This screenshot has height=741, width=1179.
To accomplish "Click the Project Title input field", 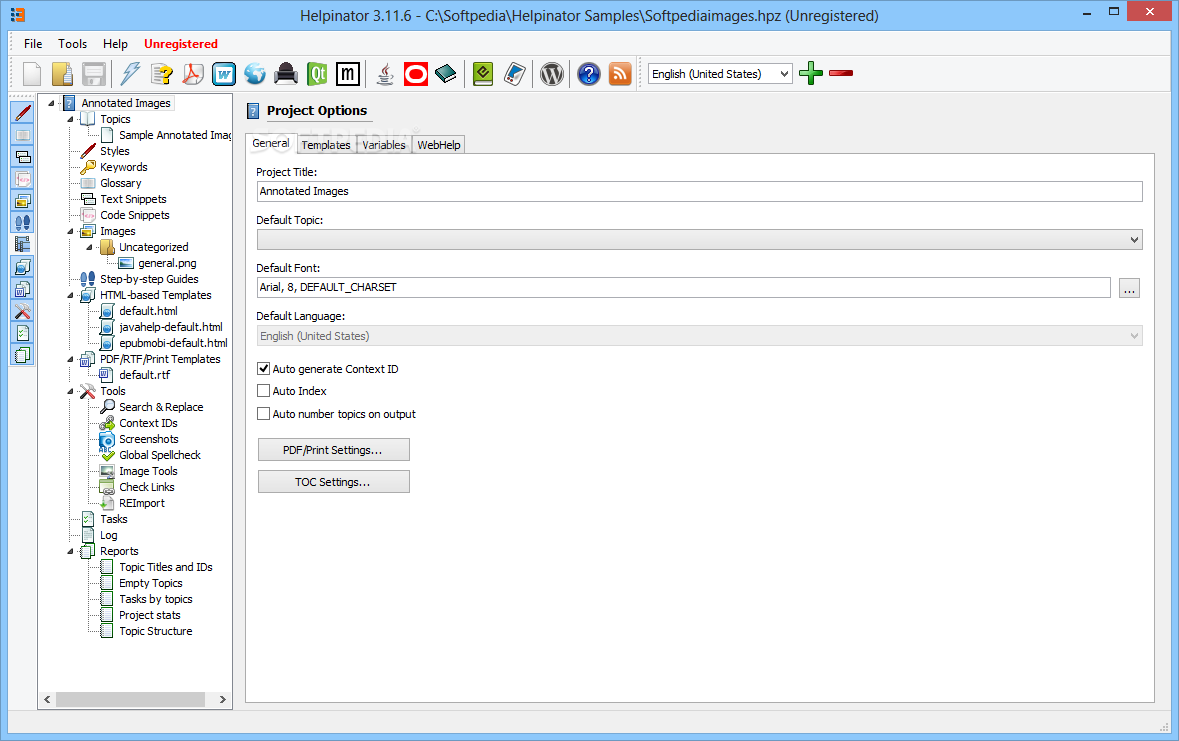I will tap(699, 191).
